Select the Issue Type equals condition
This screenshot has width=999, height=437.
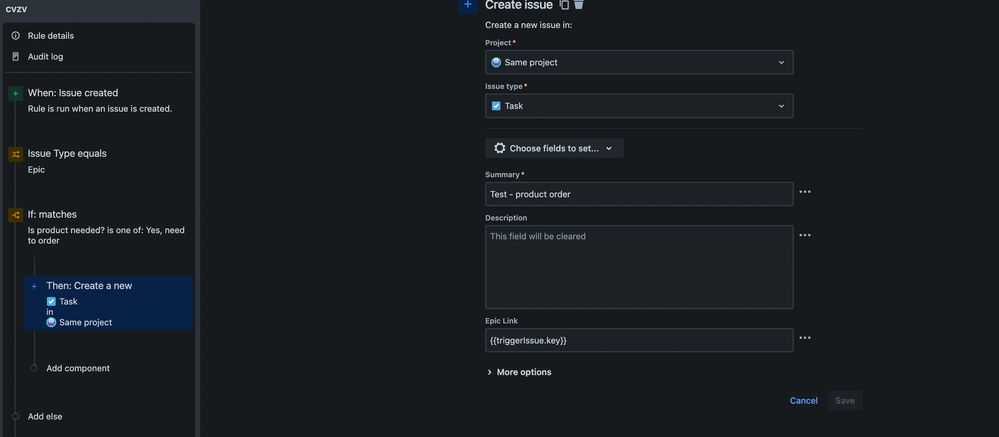(67, 154)
